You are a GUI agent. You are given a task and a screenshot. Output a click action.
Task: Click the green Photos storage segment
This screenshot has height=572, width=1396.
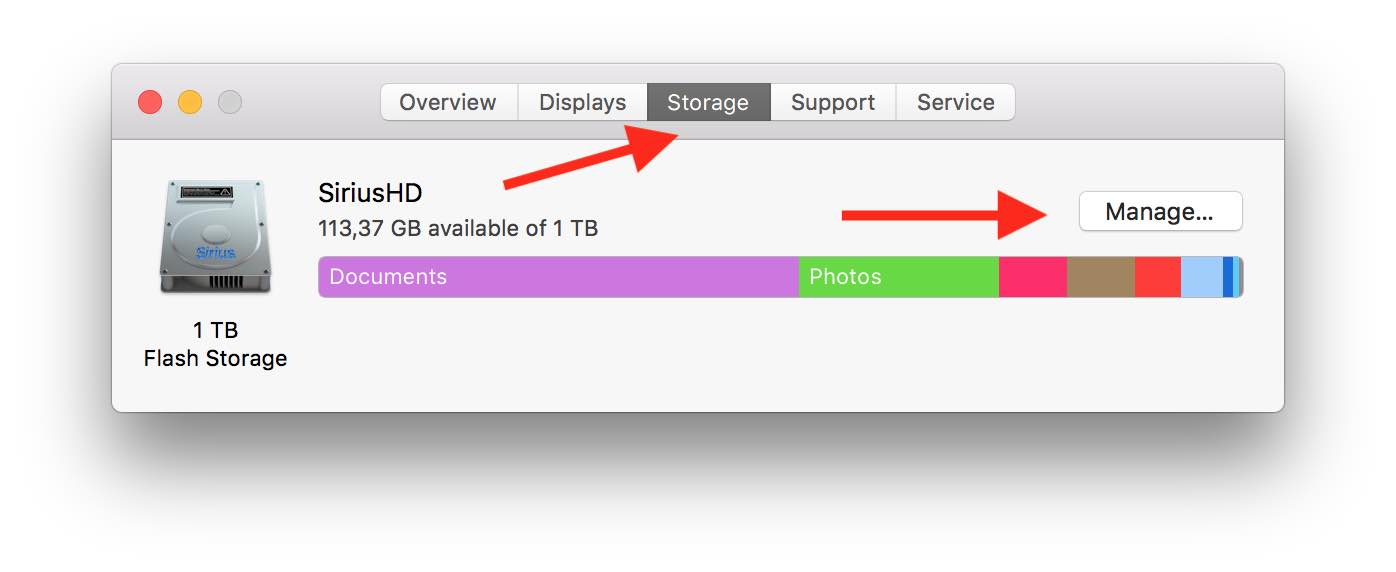point(898,277)
